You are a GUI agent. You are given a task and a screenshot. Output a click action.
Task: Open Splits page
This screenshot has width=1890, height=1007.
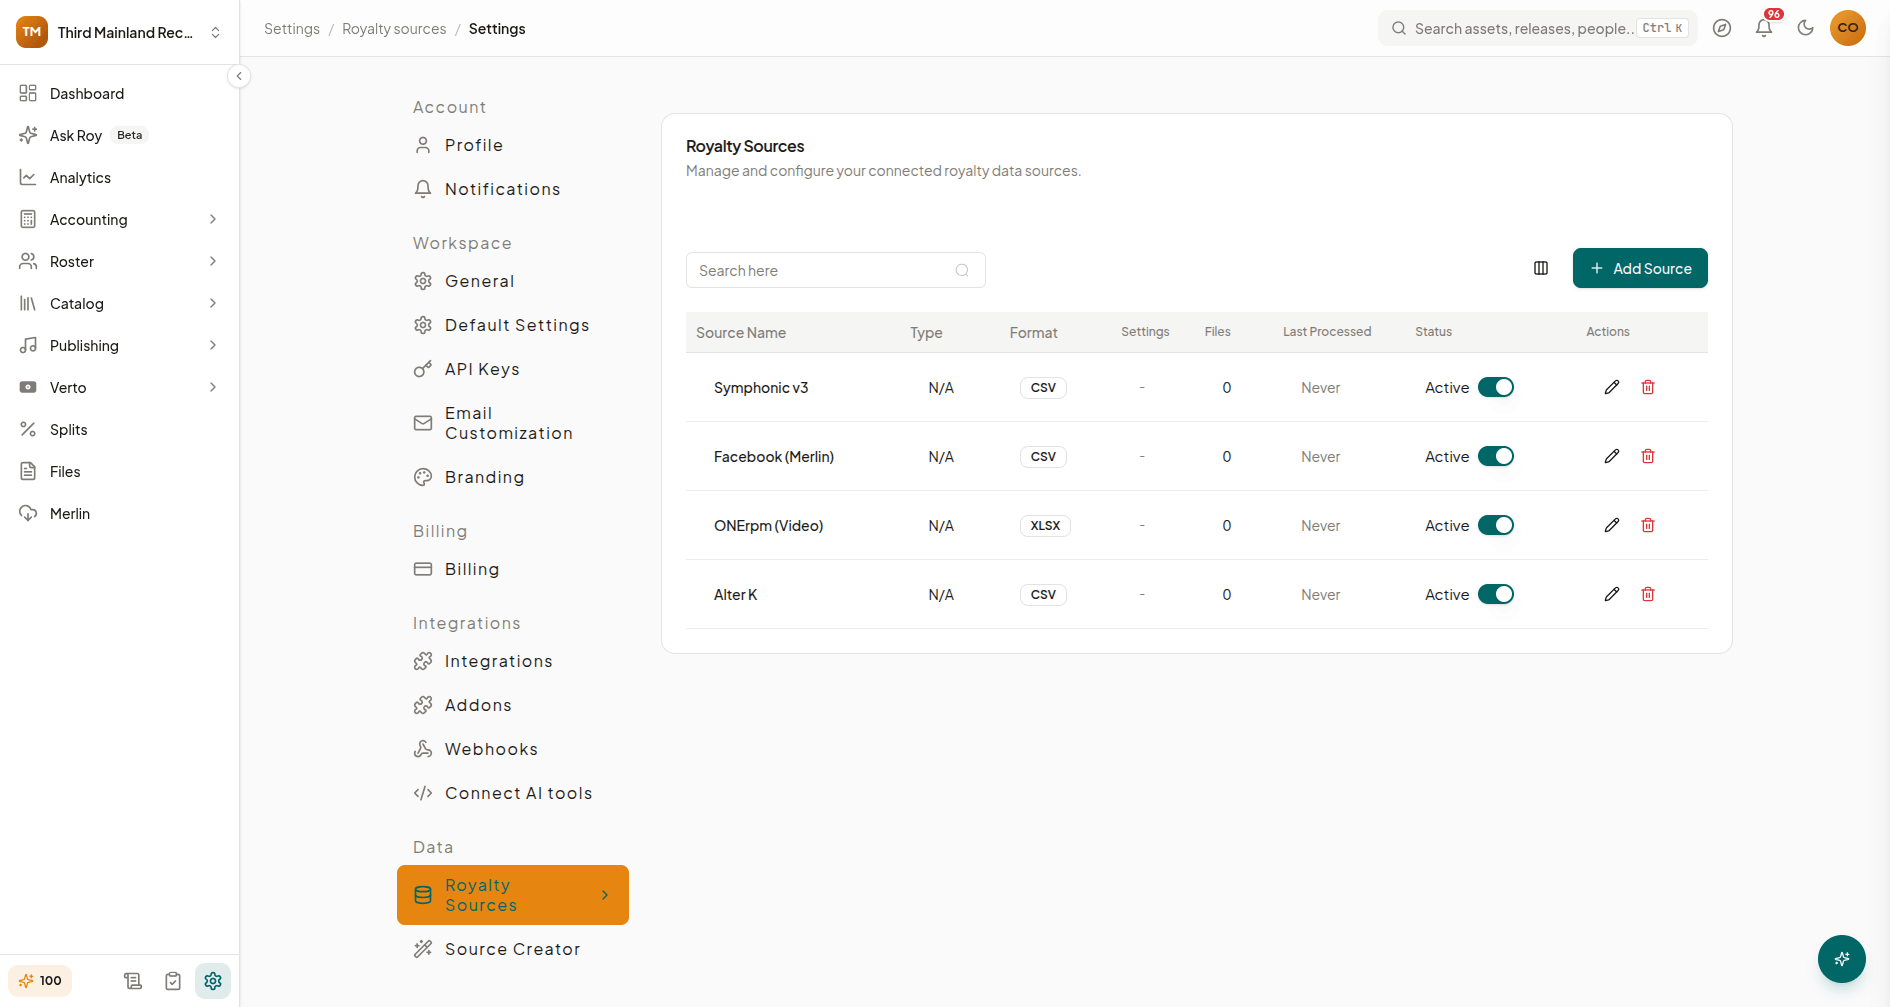coord(120,429)
